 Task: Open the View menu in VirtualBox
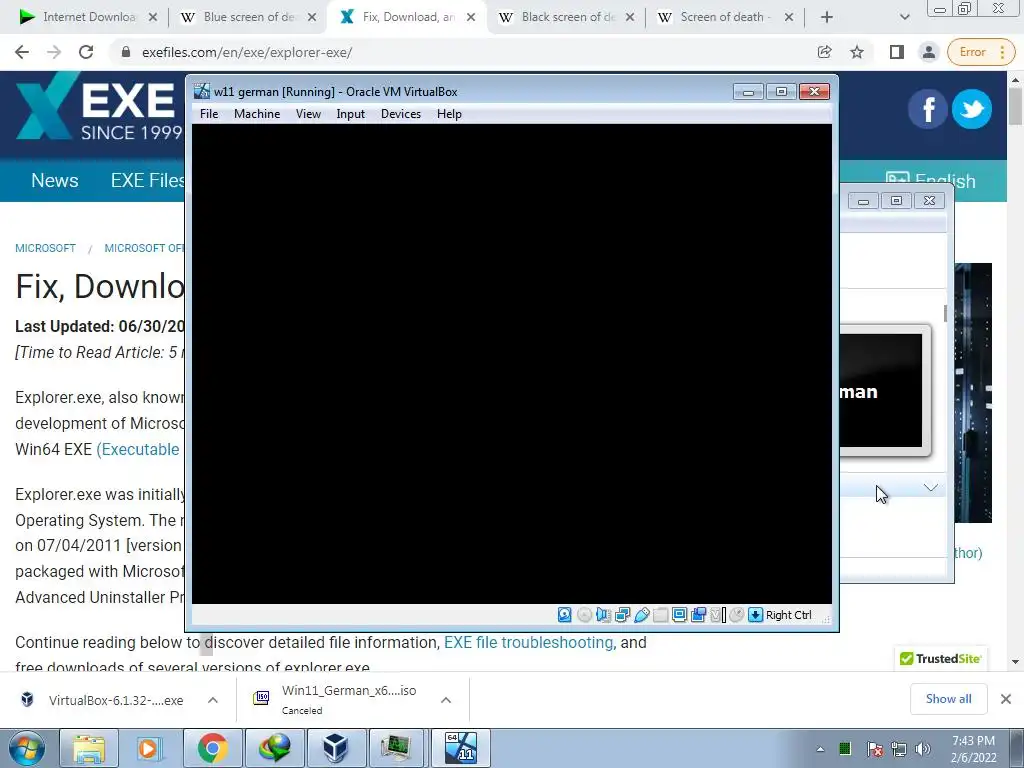pyautogui.click(x=308, y=114)
